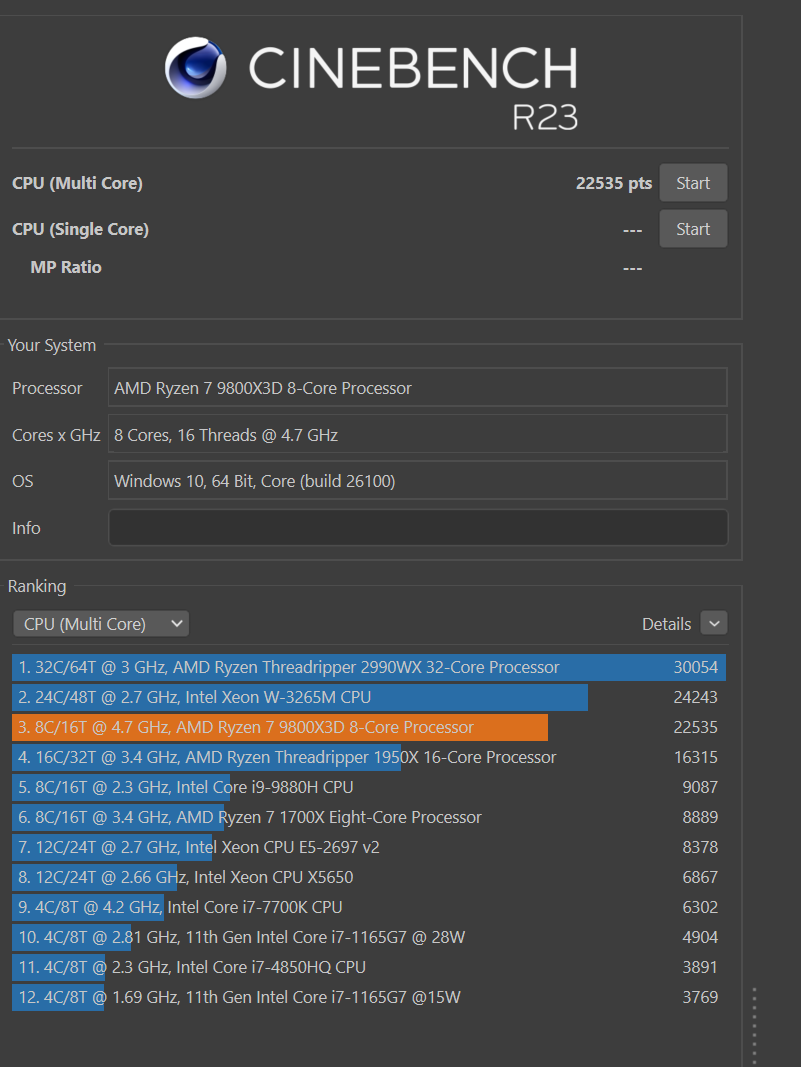Select ranking row 5 Intel Core i9-9880H
The image size is (801, 1067).
369,787
